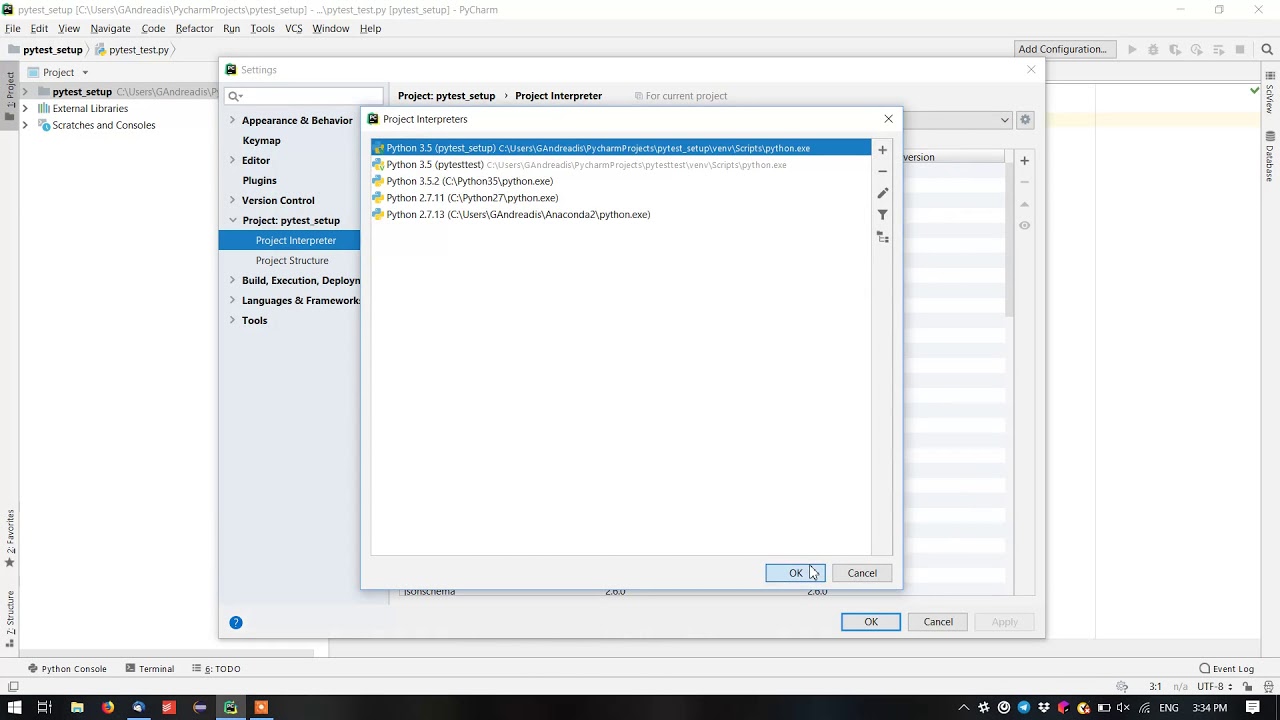Viewport: 1280px width, 720px height.
Task: Select Plugins in settings list
Action: (259, 180)
